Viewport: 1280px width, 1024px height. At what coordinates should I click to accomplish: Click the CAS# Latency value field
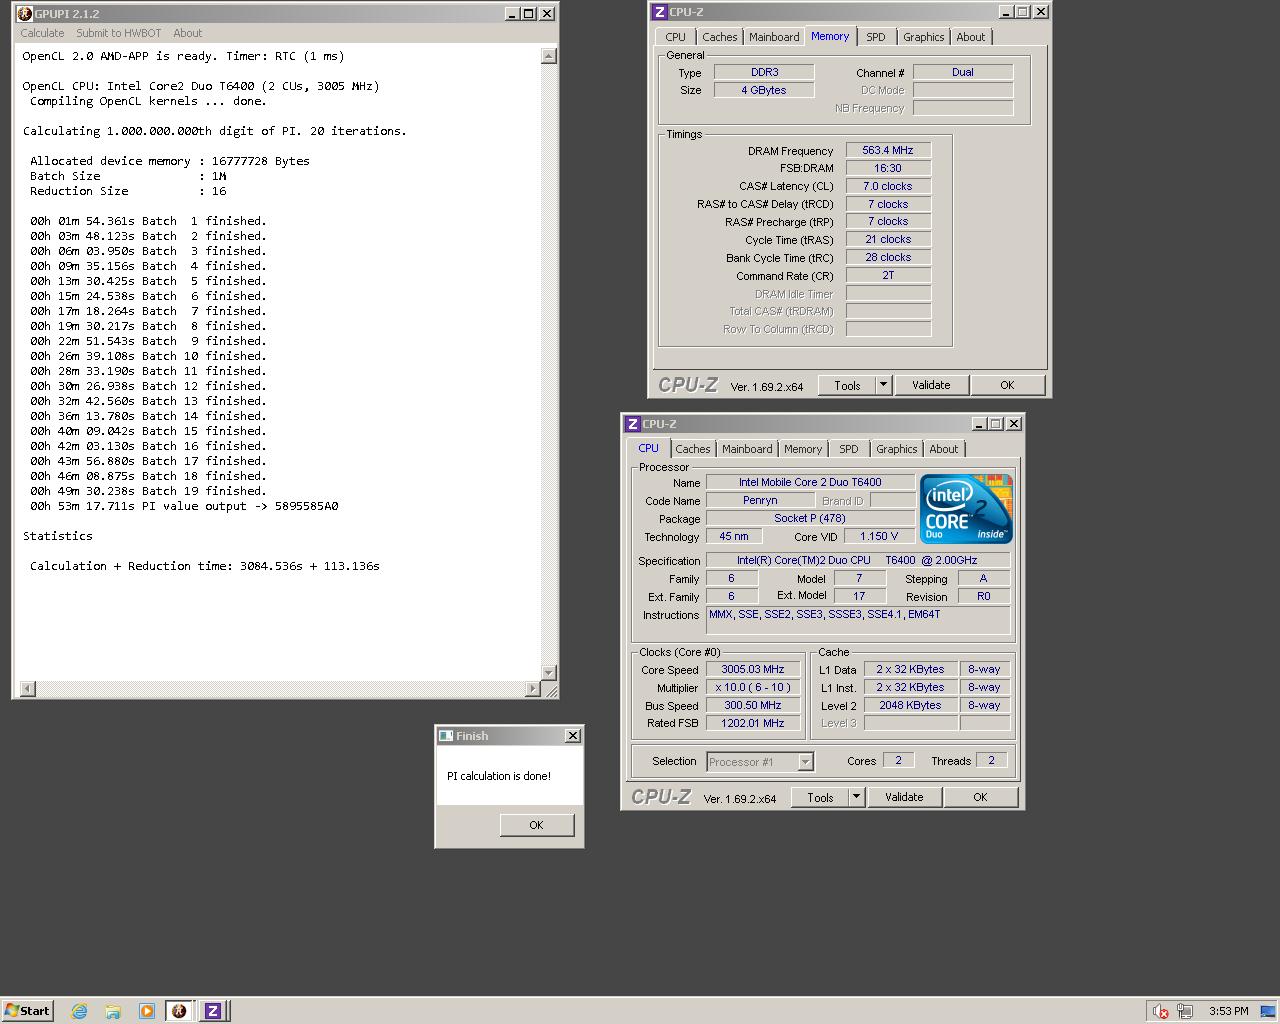[x=888, y=186]
